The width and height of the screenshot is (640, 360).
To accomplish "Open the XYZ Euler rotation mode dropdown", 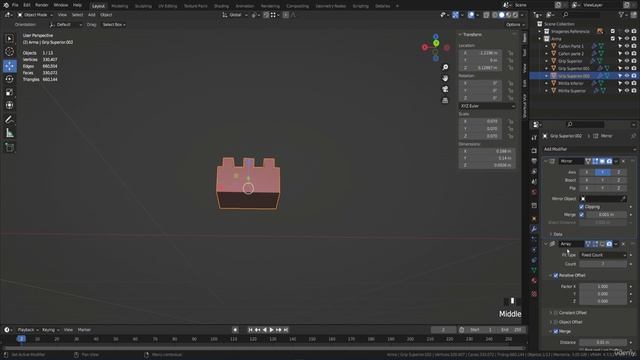I will [x=487, y=106].
